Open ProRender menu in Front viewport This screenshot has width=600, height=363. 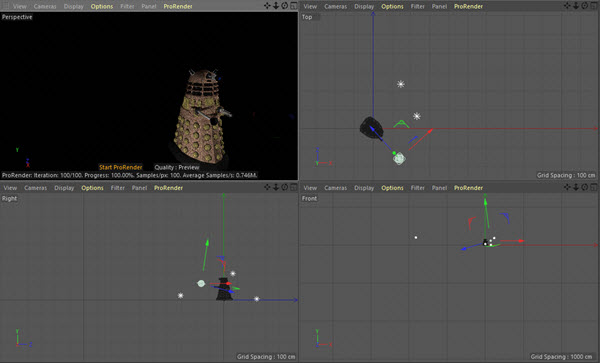[468, 188]
